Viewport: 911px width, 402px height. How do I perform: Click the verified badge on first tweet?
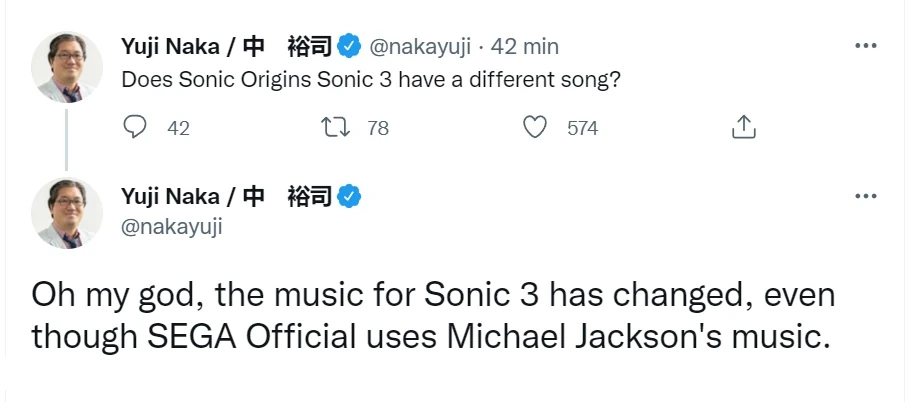[x=349, y=46]
